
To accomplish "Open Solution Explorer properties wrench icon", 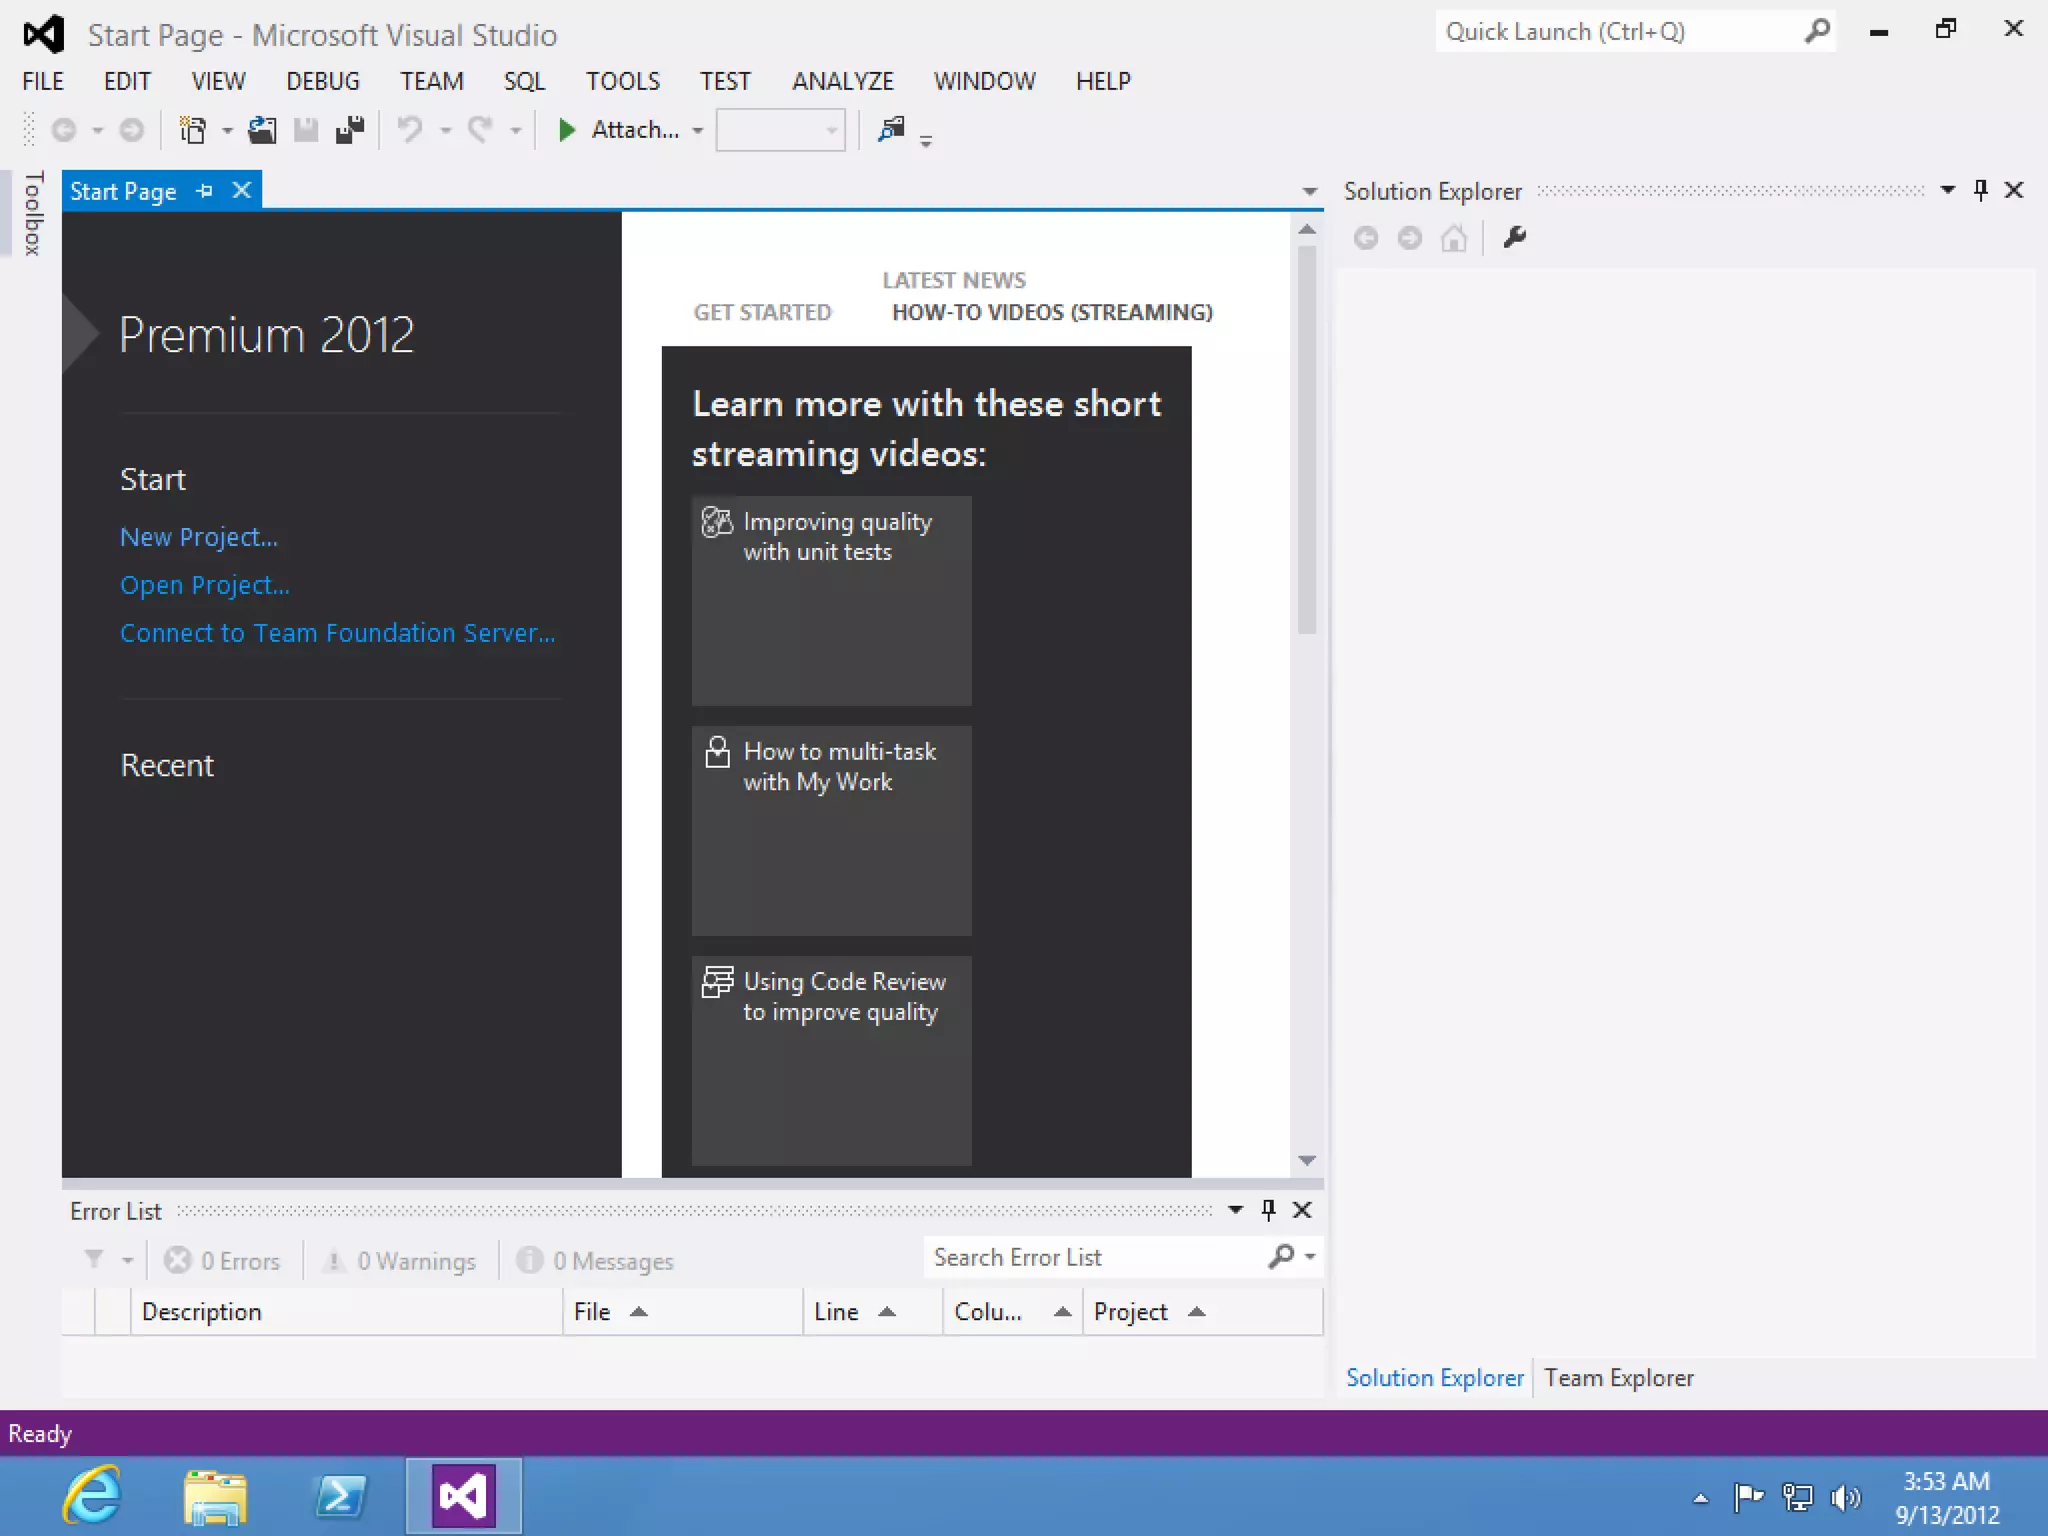I will (1514, 238).
